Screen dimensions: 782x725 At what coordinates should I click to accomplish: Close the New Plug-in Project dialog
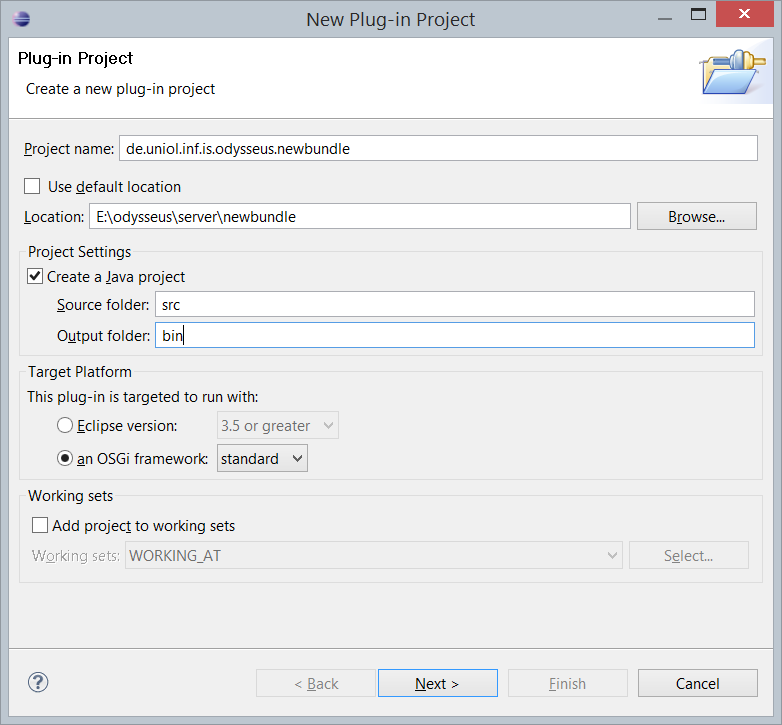(745, 14)
